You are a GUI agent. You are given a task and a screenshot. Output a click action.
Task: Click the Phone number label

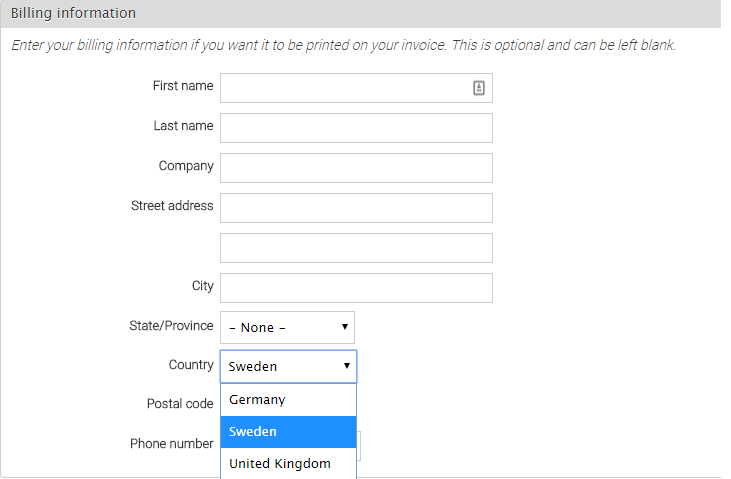coord(172,443)
